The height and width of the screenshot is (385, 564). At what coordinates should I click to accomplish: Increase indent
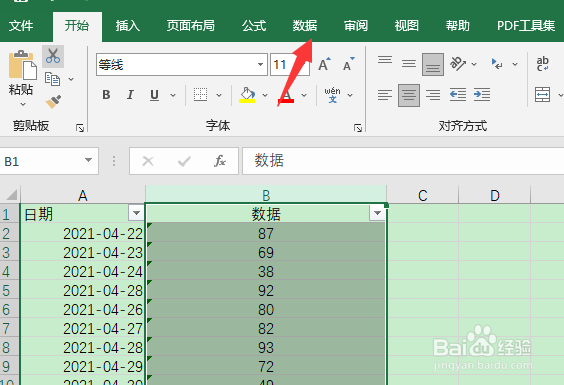coord(482,95)
